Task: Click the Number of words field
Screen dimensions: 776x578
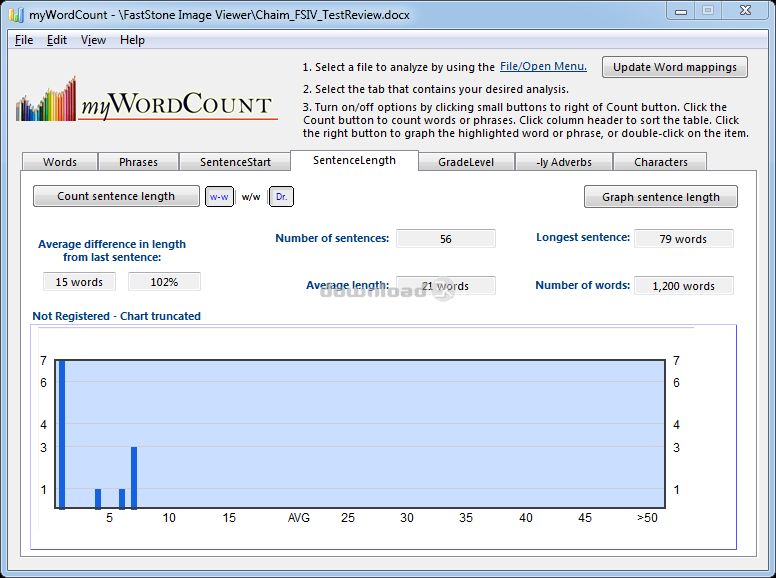Action: (683, 286)
